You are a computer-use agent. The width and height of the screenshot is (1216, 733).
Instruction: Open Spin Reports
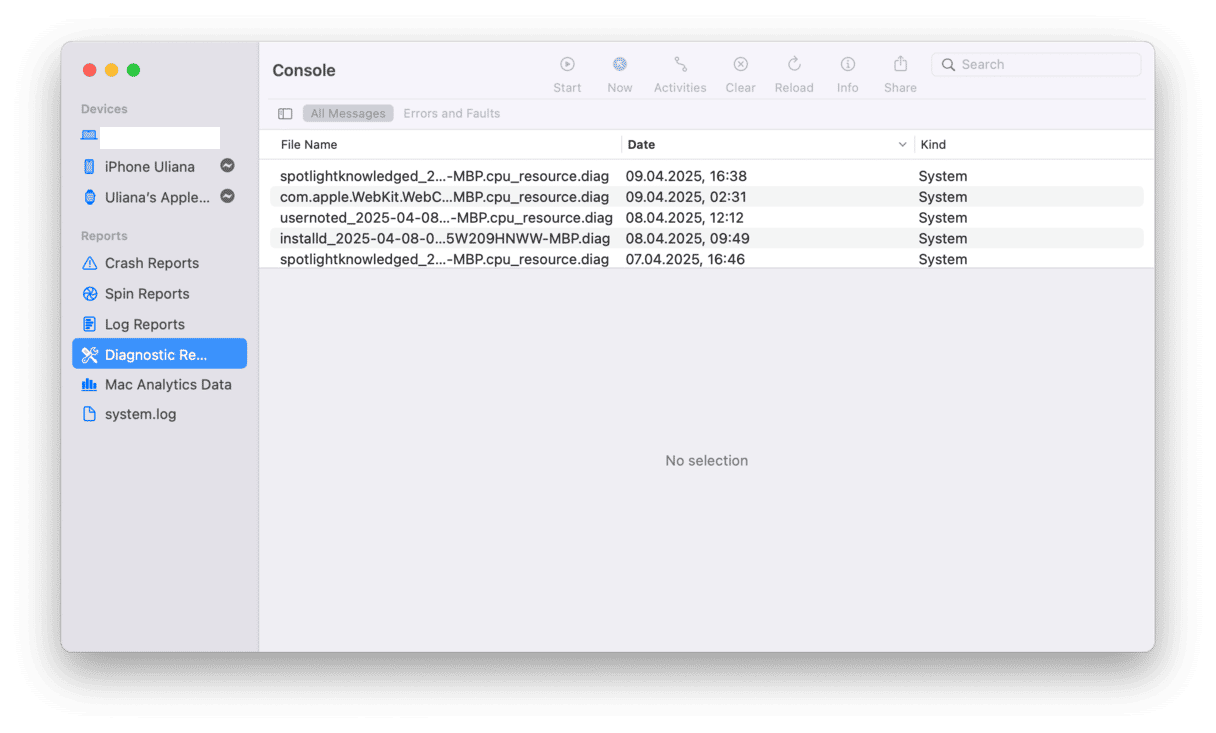[x=159, y=294]
